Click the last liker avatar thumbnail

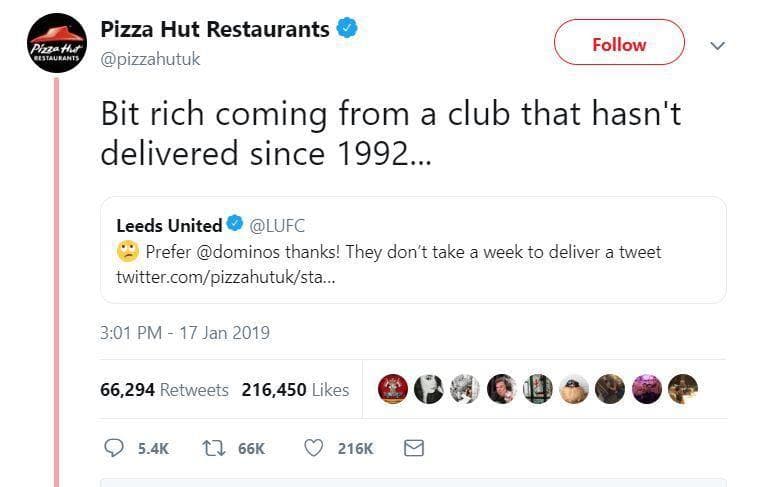[x=682, y=389]
